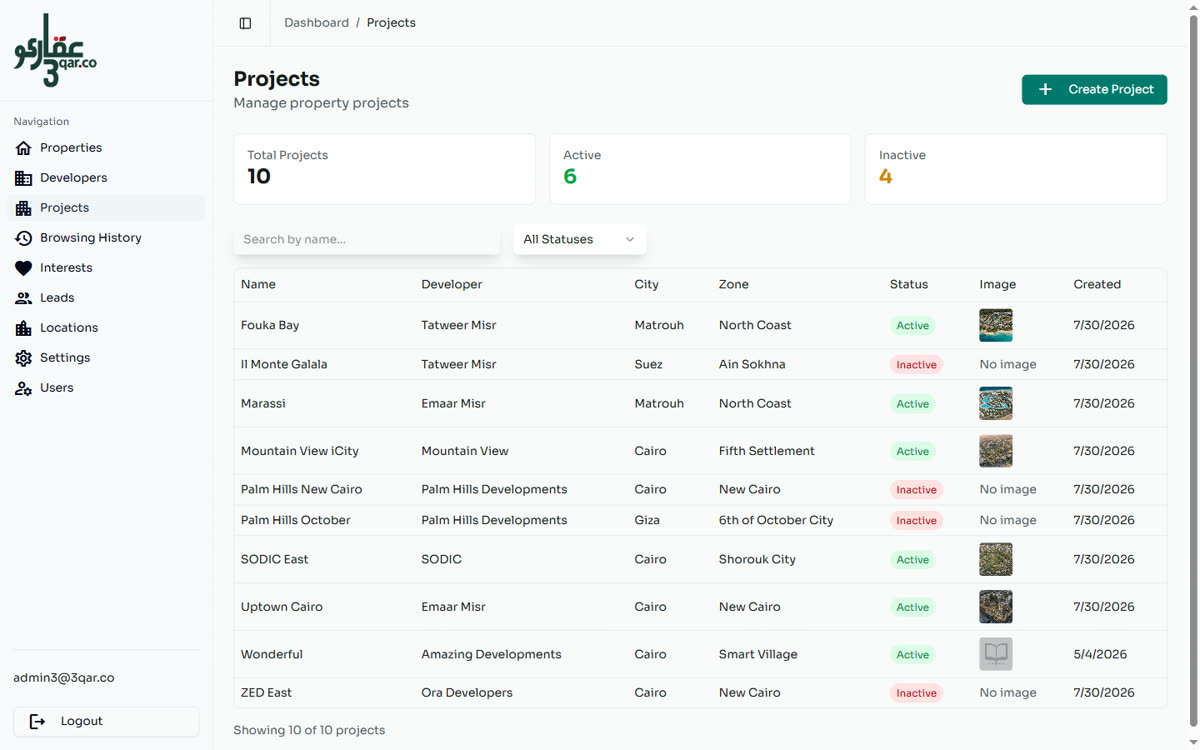Navigate to Leads
Image resolution: width=1200 pixels, height=750 pixels.
coord(107,298)
